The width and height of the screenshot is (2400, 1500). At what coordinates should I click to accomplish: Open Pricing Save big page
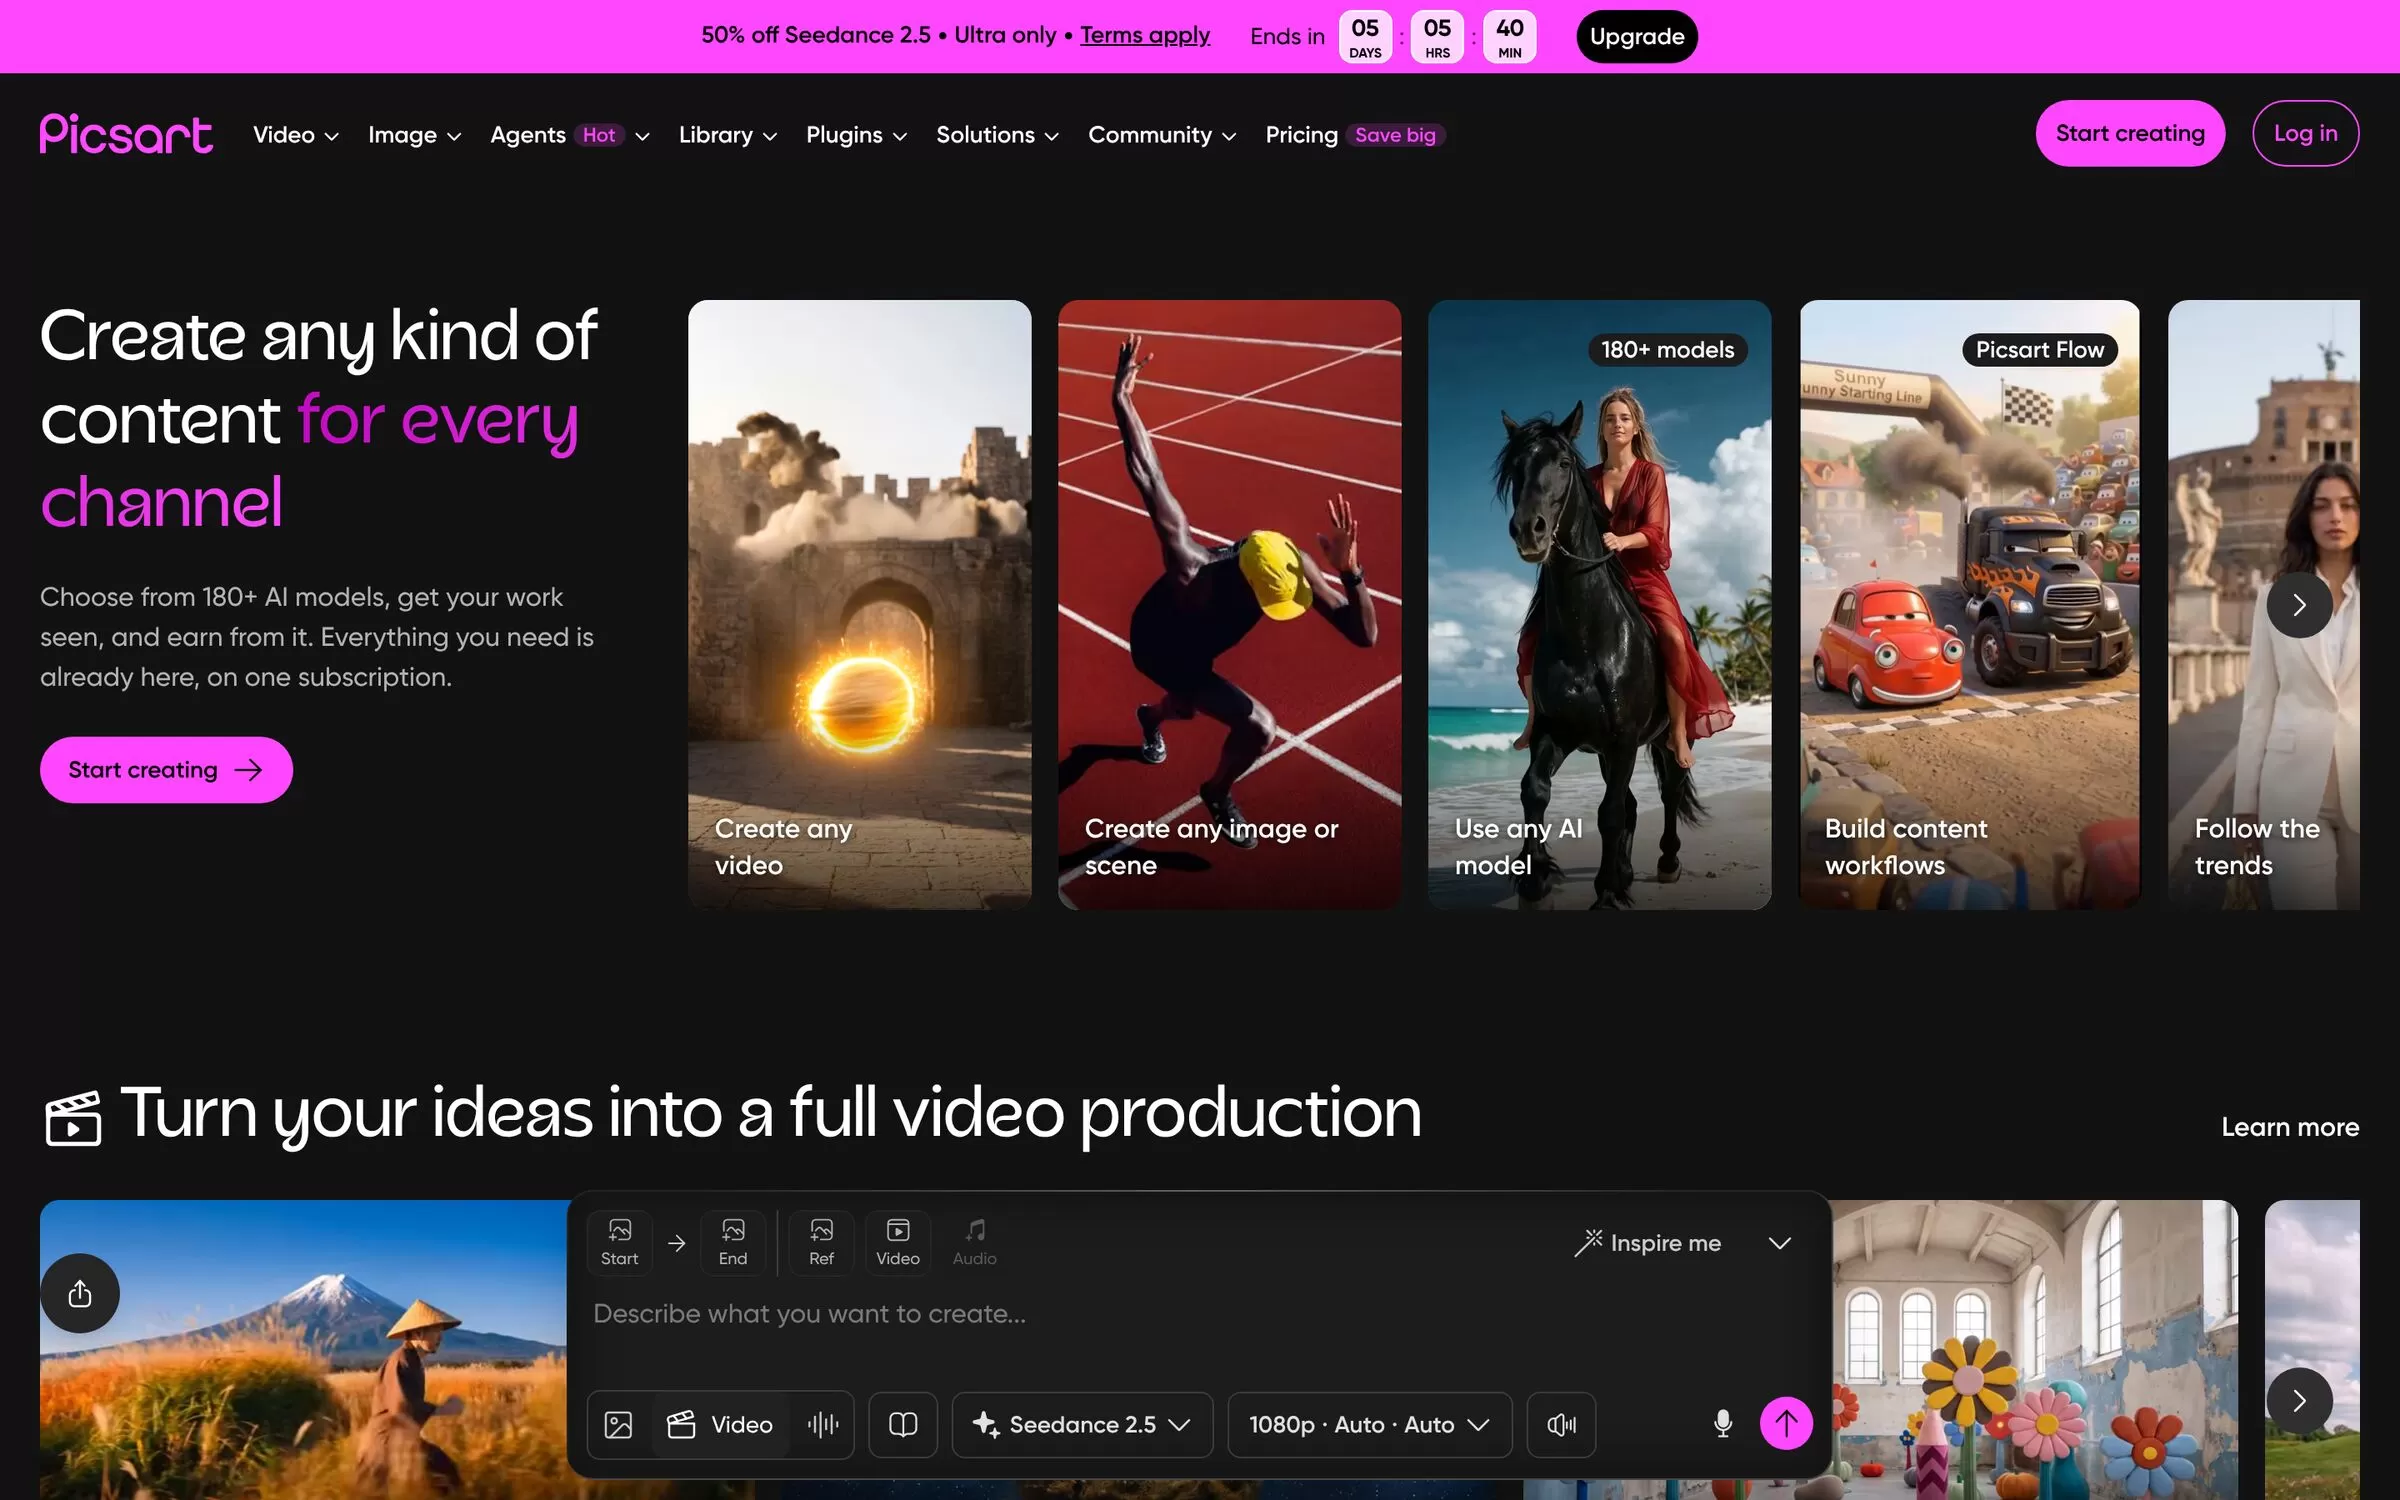tap(1355, 134)
